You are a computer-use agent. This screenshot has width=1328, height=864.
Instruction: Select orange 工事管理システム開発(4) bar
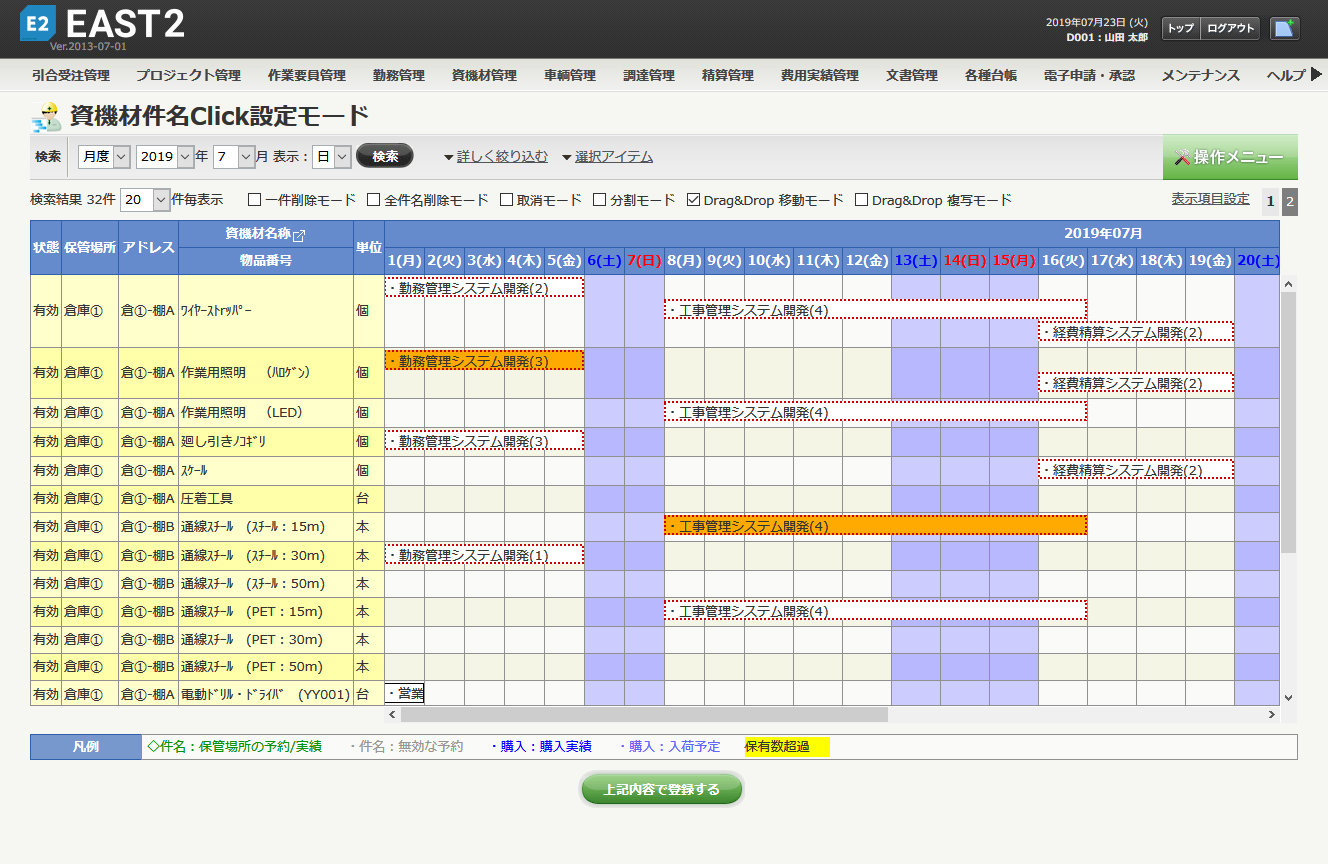tap(875, 525)
